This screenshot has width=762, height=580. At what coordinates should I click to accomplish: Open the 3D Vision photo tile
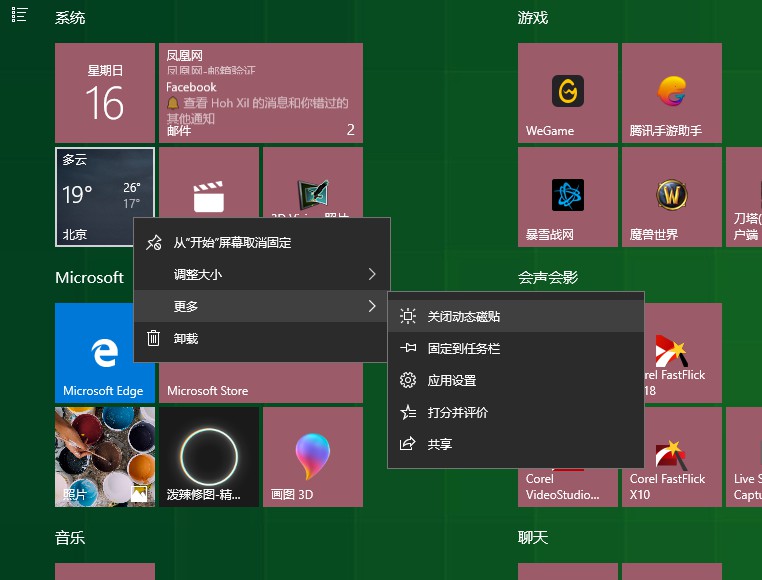point(313,182)
